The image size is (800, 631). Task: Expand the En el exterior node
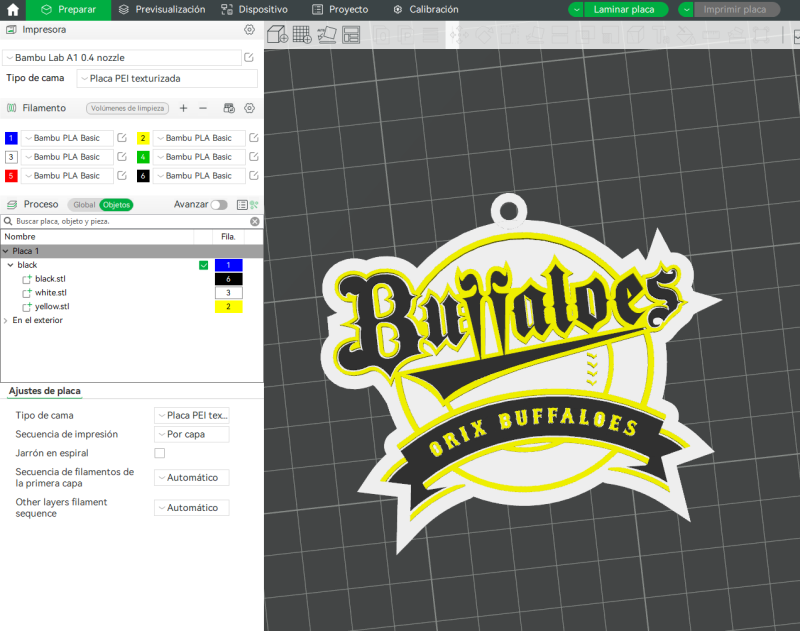coord(6,320)
